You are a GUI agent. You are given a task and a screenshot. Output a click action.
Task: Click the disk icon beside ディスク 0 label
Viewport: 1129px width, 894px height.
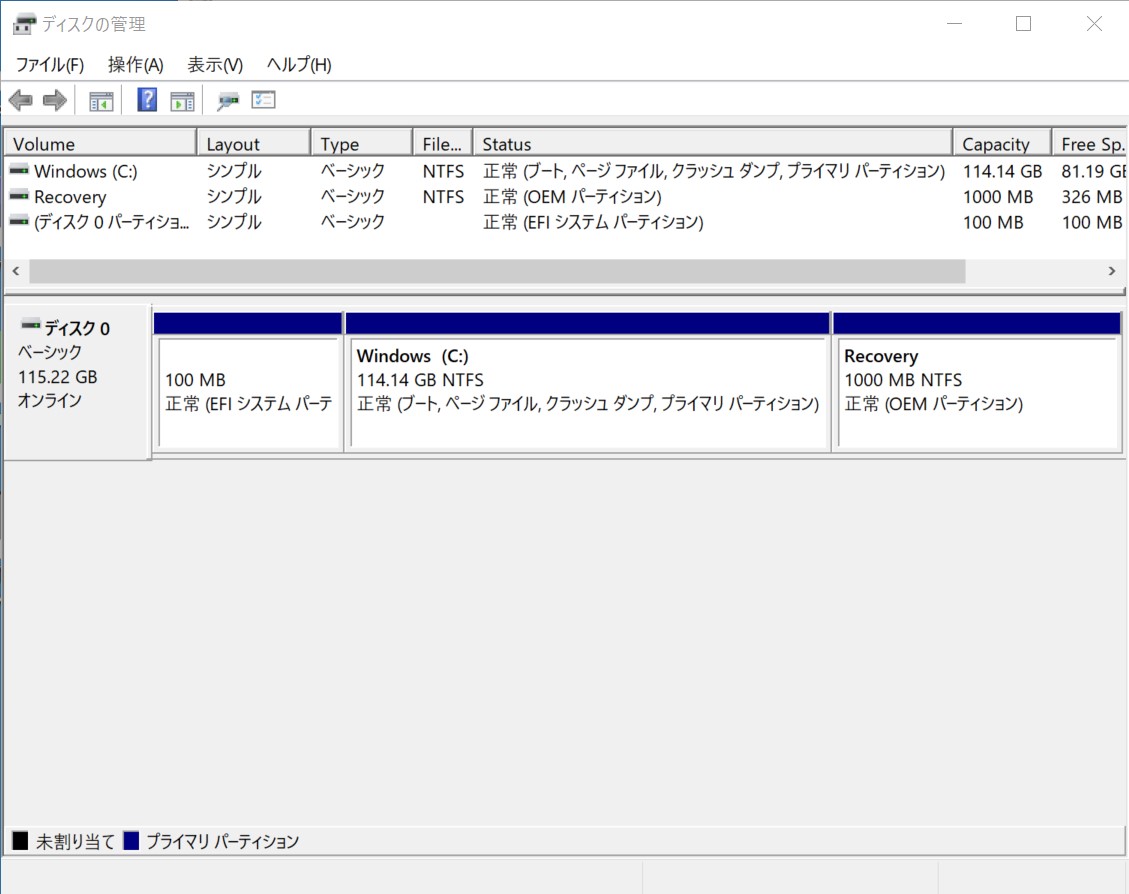pos(30,326)
